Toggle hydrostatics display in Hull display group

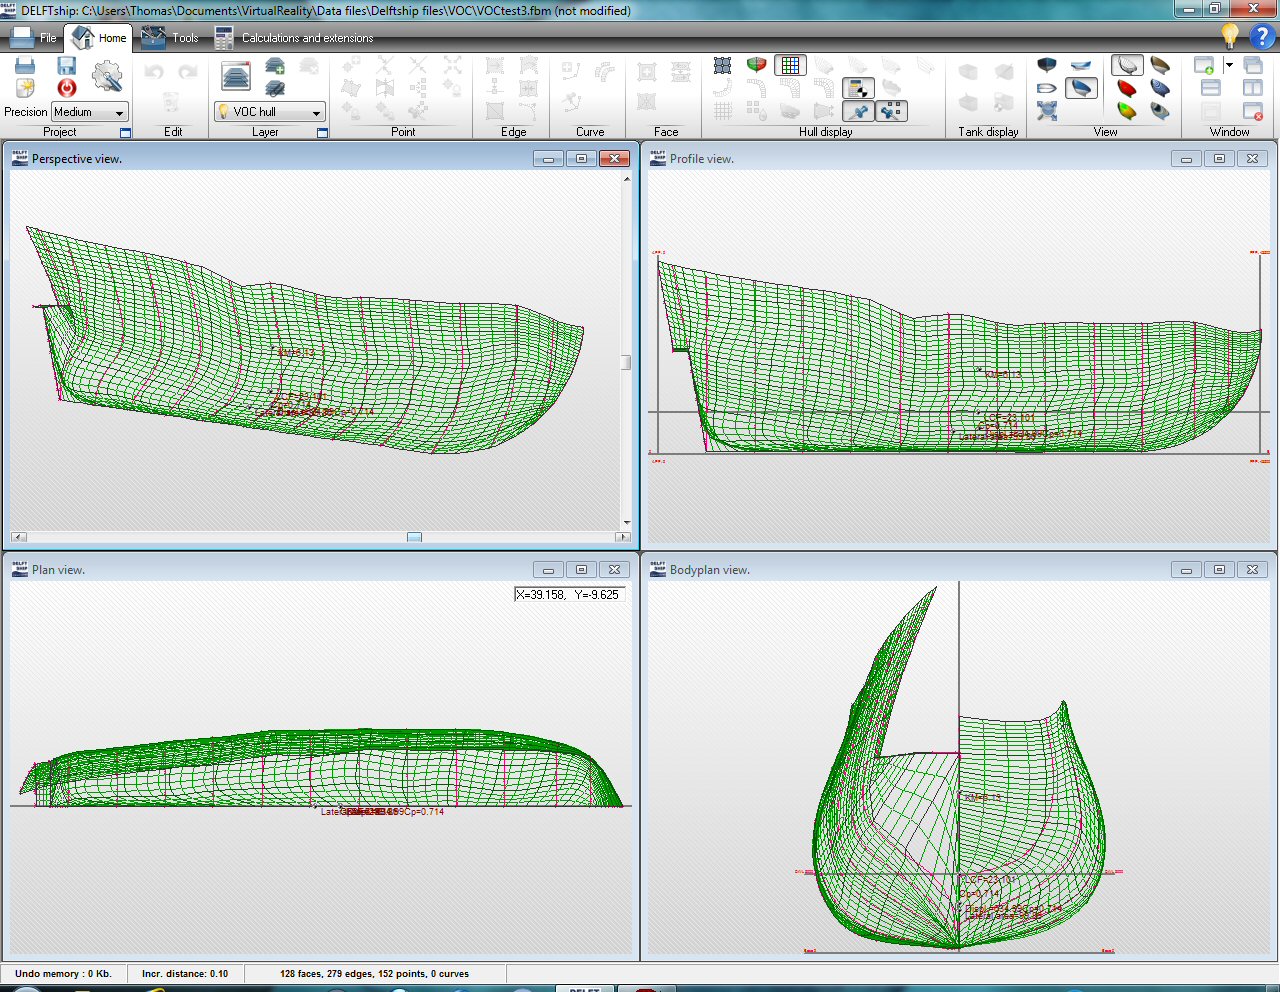(858, 89)
